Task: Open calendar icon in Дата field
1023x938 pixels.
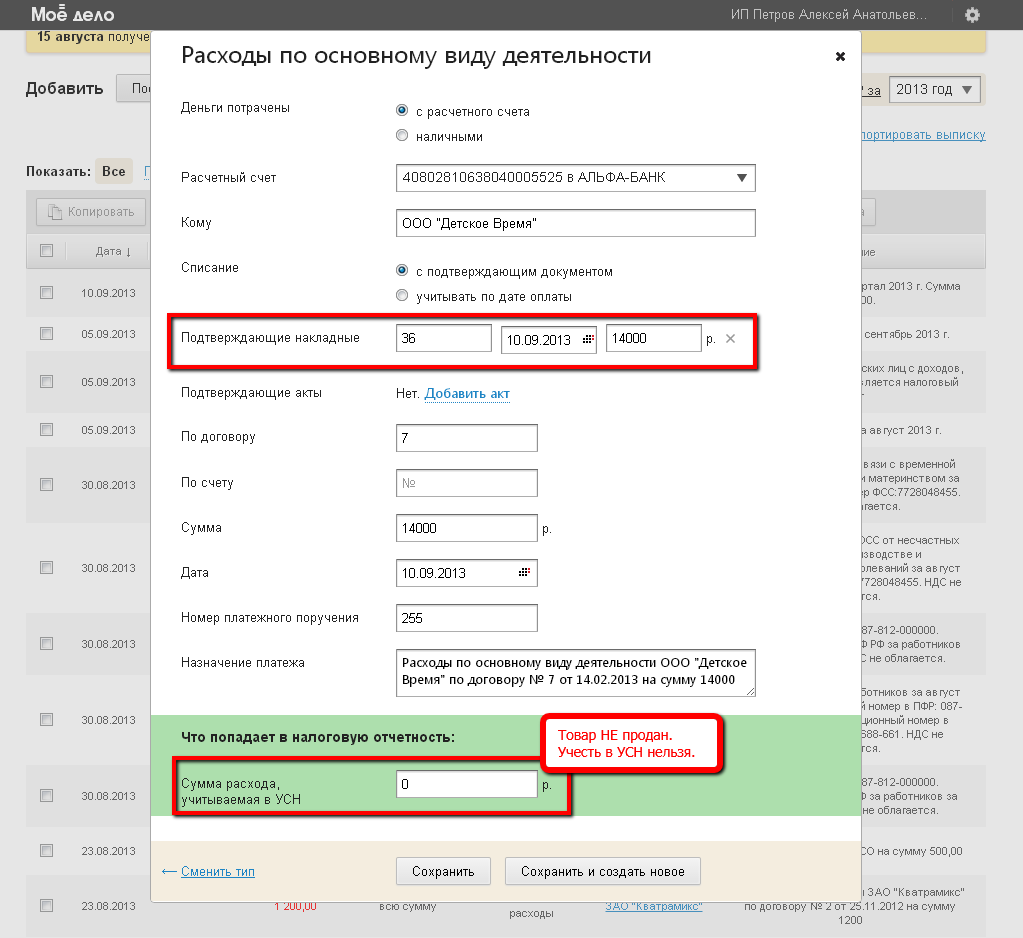Action: tap(524, 573)
